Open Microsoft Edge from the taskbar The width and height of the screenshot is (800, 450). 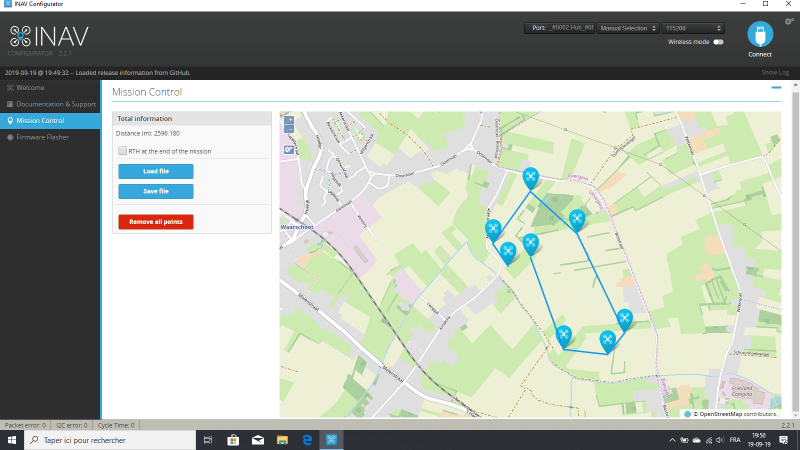click(x=307, y=440)
